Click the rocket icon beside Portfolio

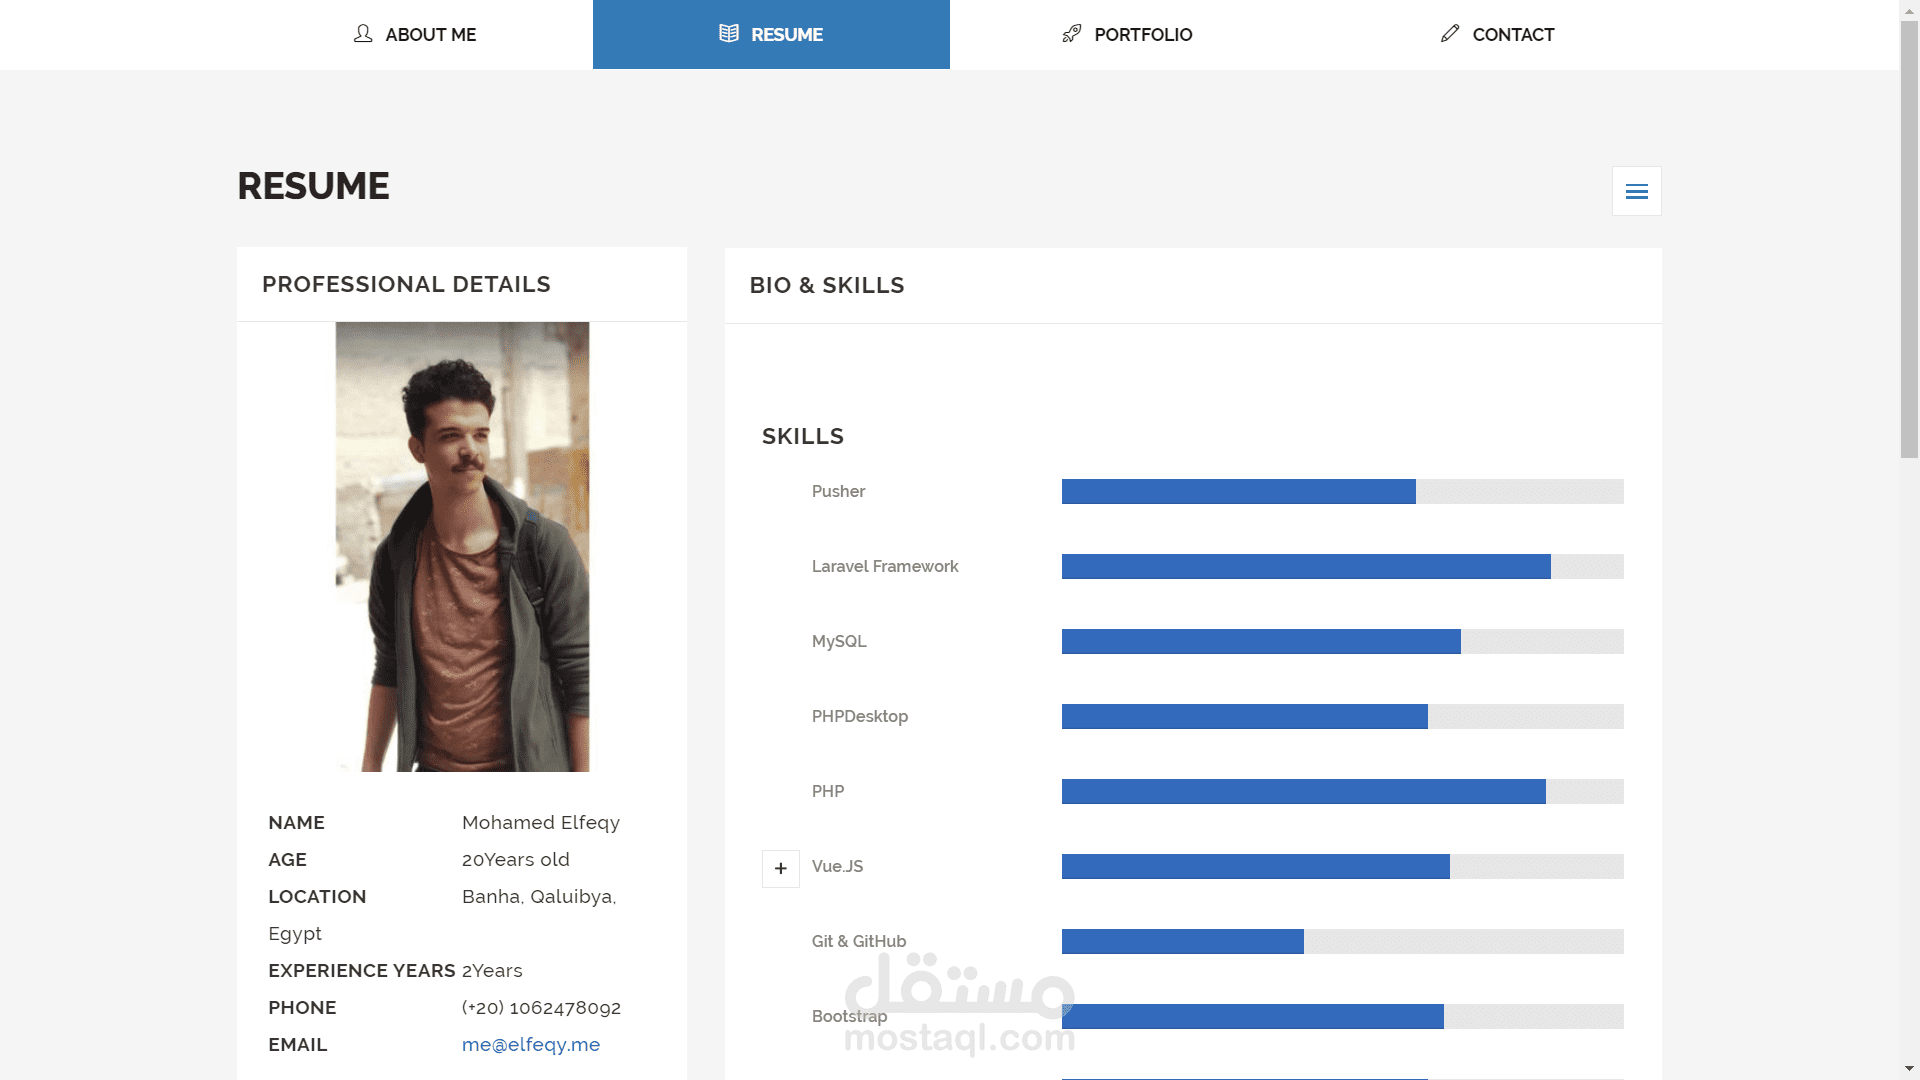(x=1072, y=34)
